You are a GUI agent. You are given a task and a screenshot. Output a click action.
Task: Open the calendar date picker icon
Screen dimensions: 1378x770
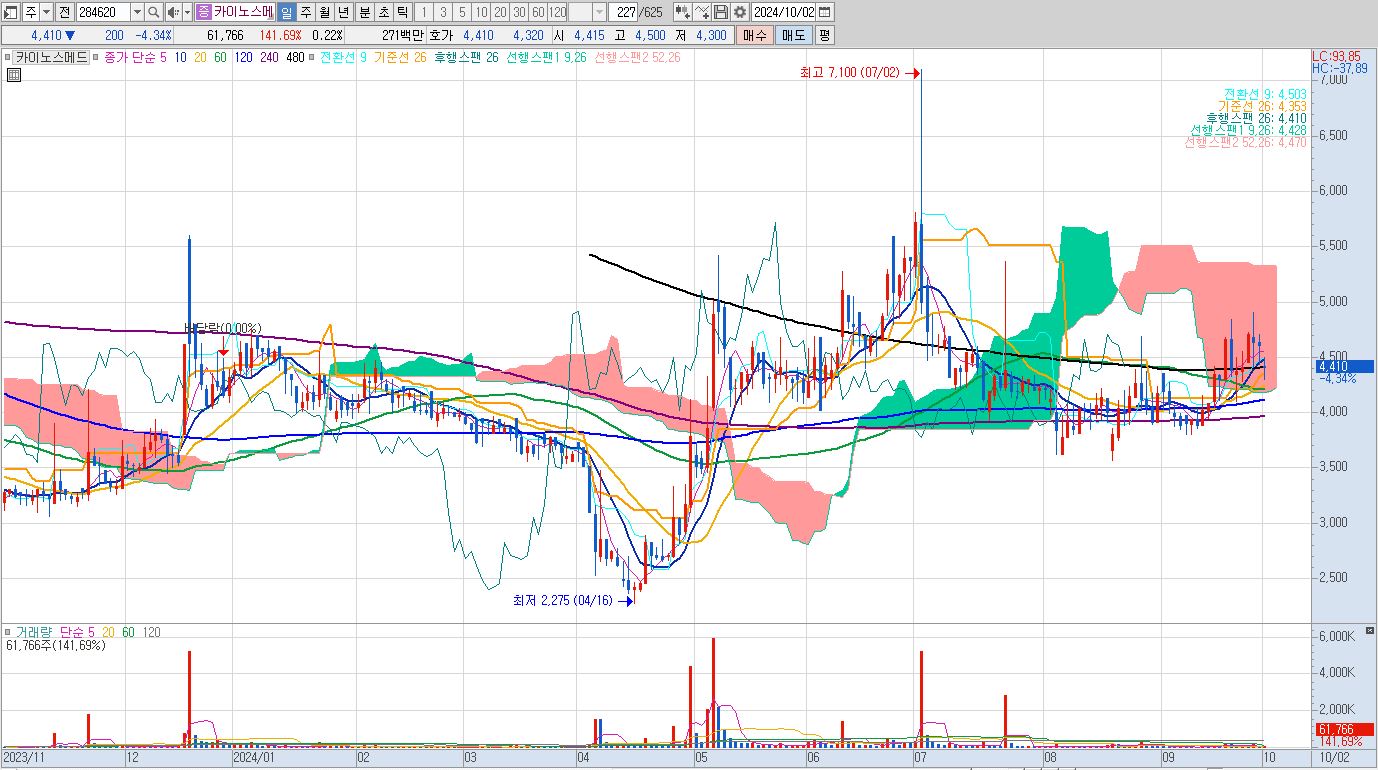[x=825, y=12]
